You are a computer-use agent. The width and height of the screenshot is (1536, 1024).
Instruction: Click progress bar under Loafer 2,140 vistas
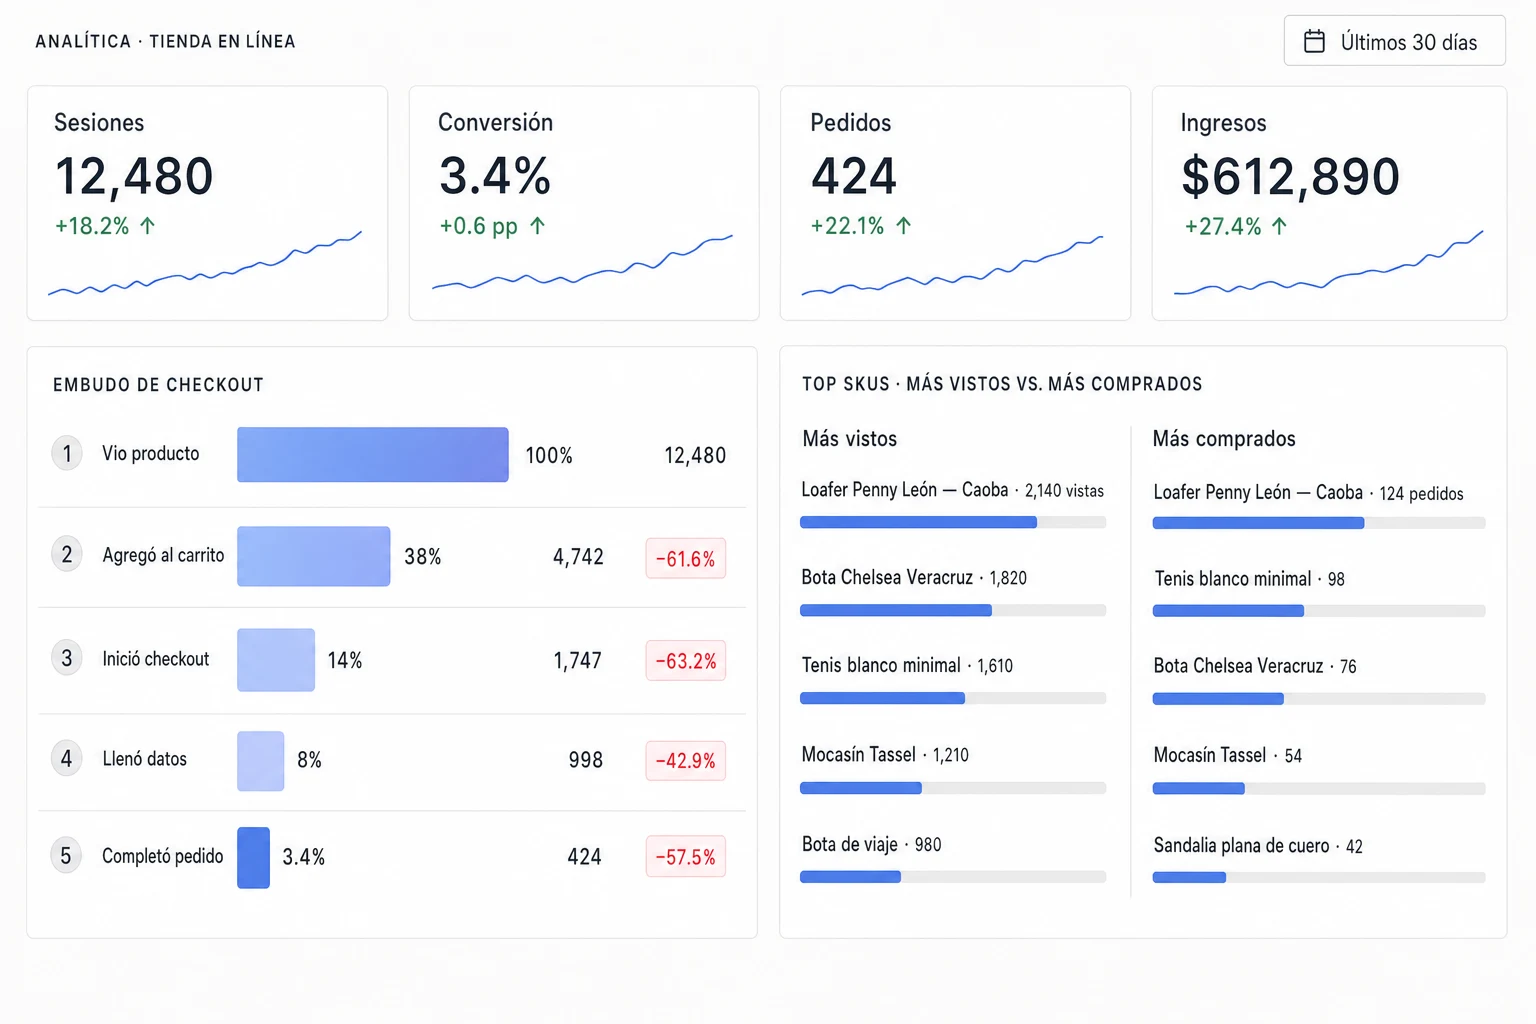[953, 522]
